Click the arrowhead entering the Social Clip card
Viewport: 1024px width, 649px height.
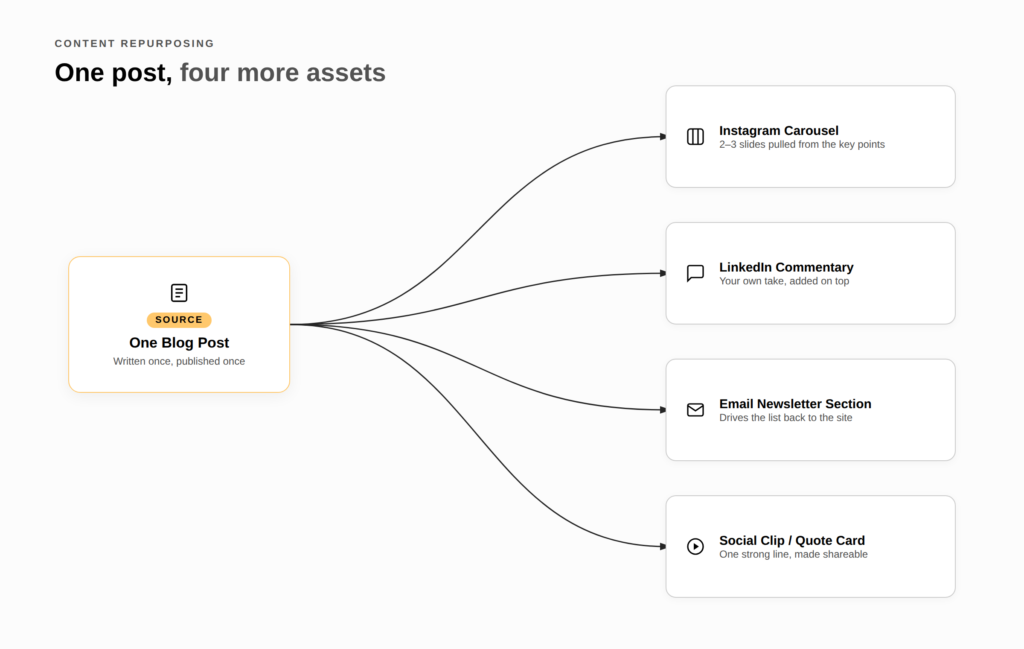pos(663,546)
